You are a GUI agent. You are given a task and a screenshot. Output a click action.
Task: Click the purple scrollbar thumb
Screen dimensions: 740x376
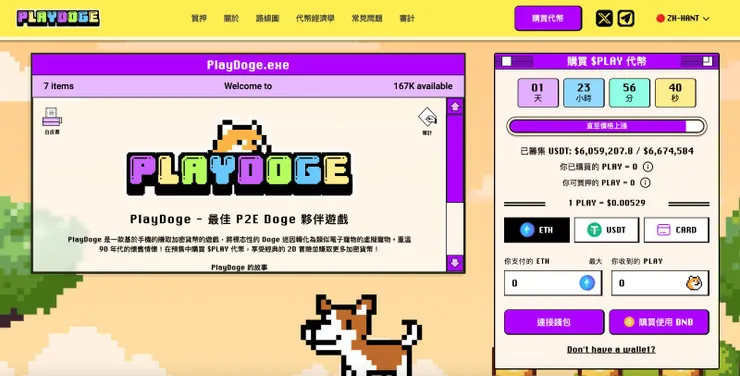[x=455, y=159]
